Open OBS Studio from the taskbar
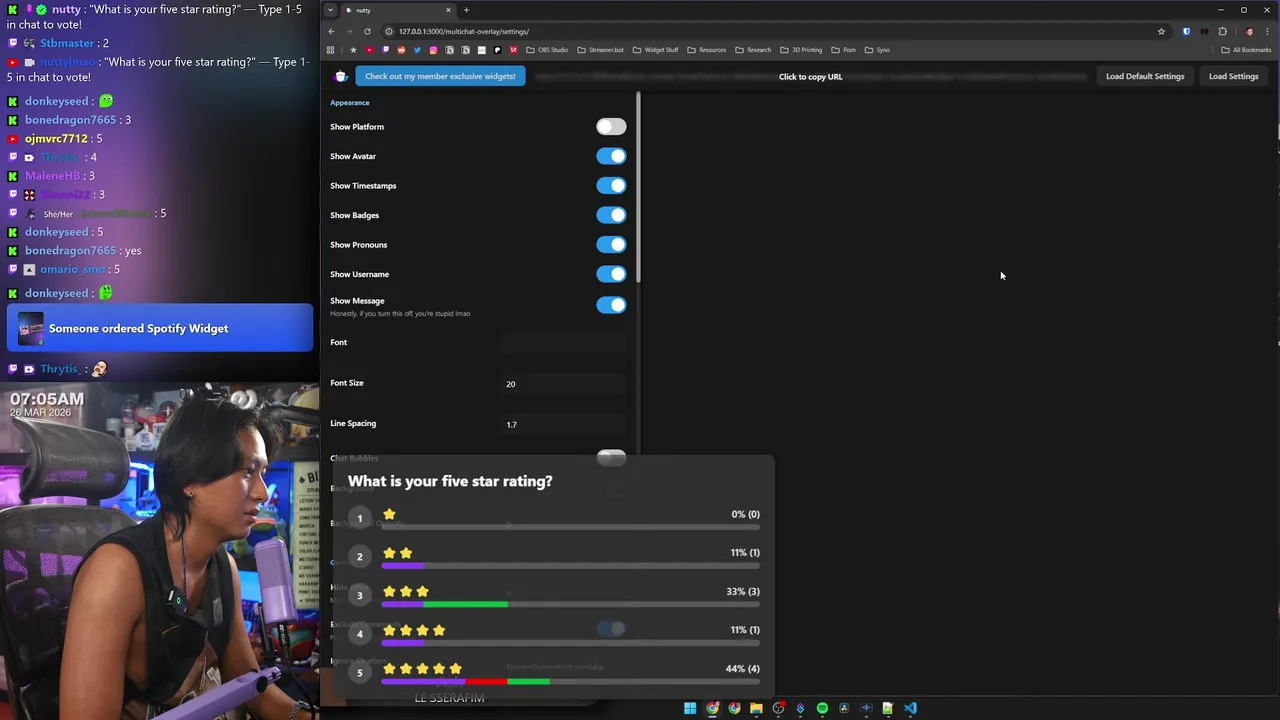Screen dimensions: 1280x720 click(x=778, y=708)
